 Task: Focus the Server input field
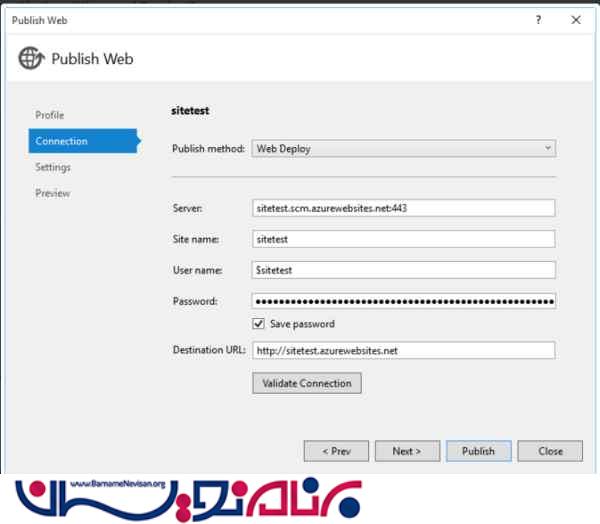click(x=403, y=208)
